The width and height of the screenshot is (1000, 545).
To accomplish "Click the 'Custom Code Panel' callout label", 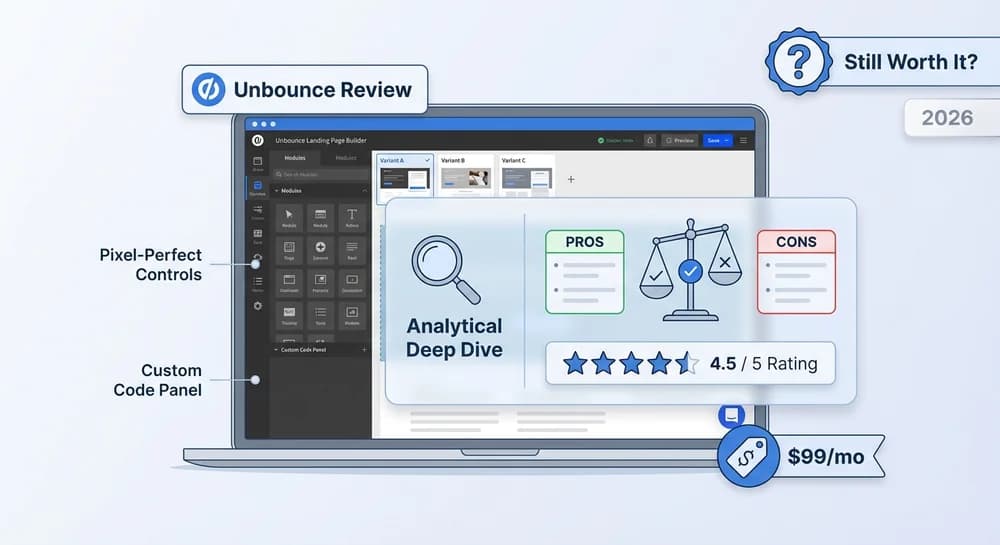I will [158, 380].
